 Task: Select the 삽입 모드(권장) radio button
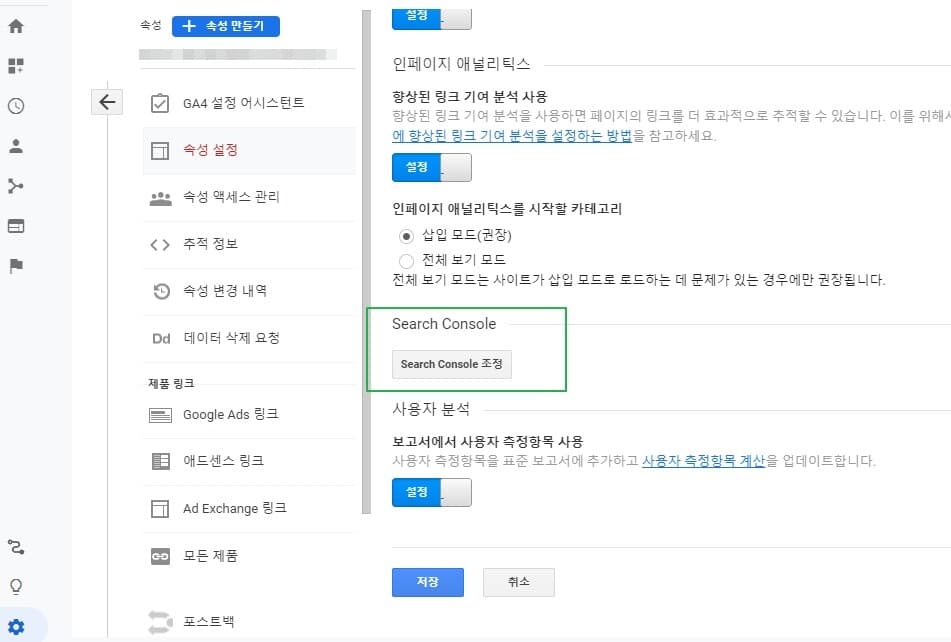[406, 236]
